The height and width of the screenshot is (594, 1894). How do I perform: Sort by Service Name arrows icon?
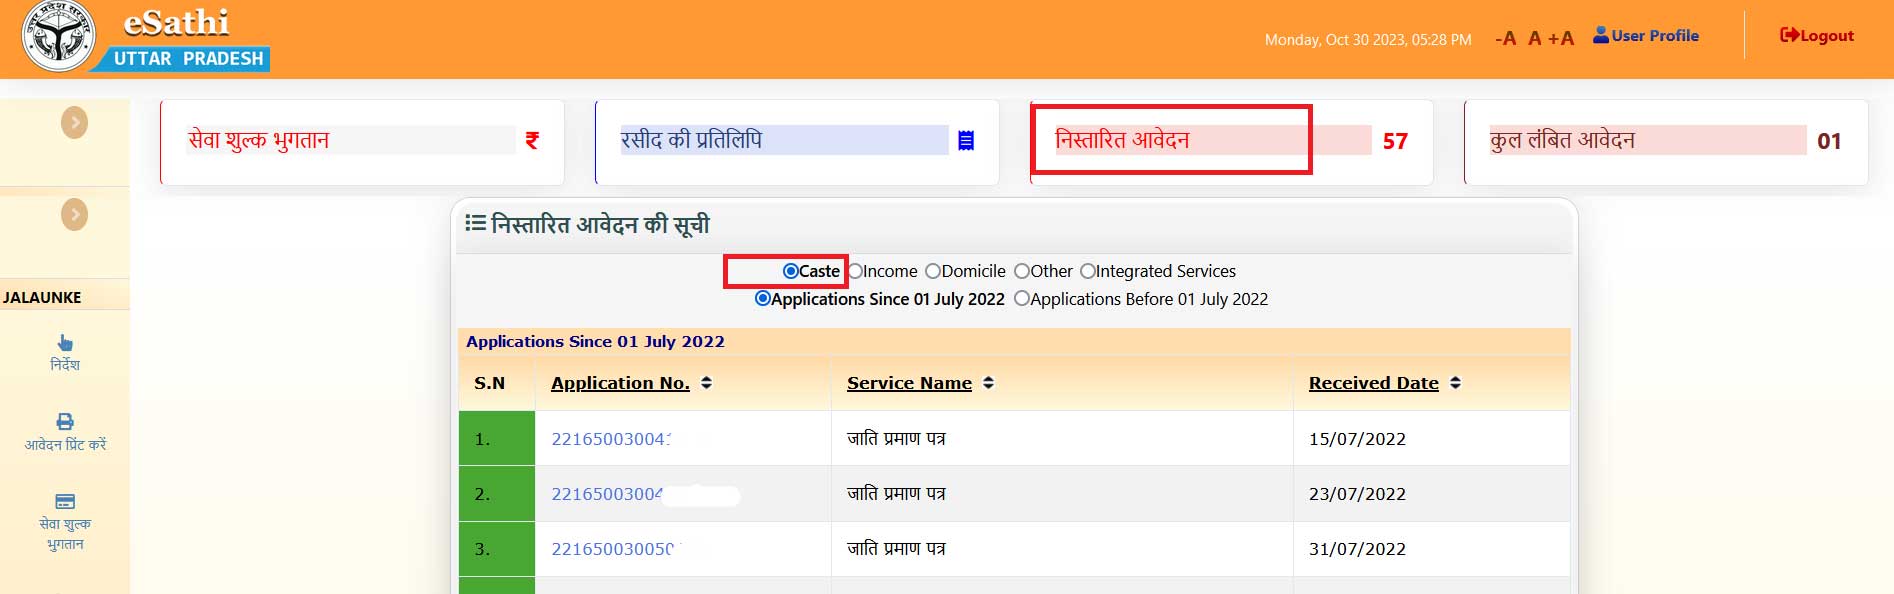pyautogui.click(x=988, y=383)
